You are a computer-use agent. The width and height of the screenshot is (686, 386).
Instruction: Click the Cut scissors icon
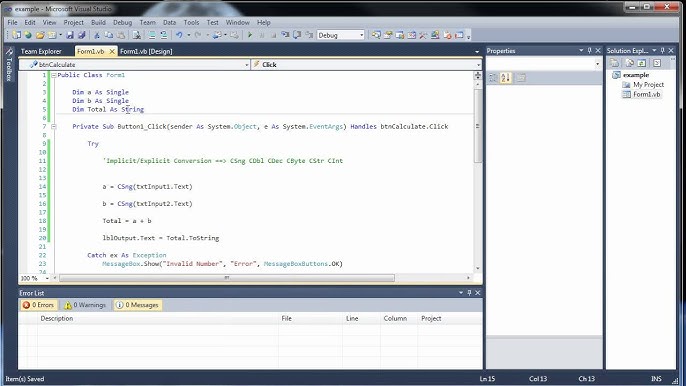(x=97, y=35)
